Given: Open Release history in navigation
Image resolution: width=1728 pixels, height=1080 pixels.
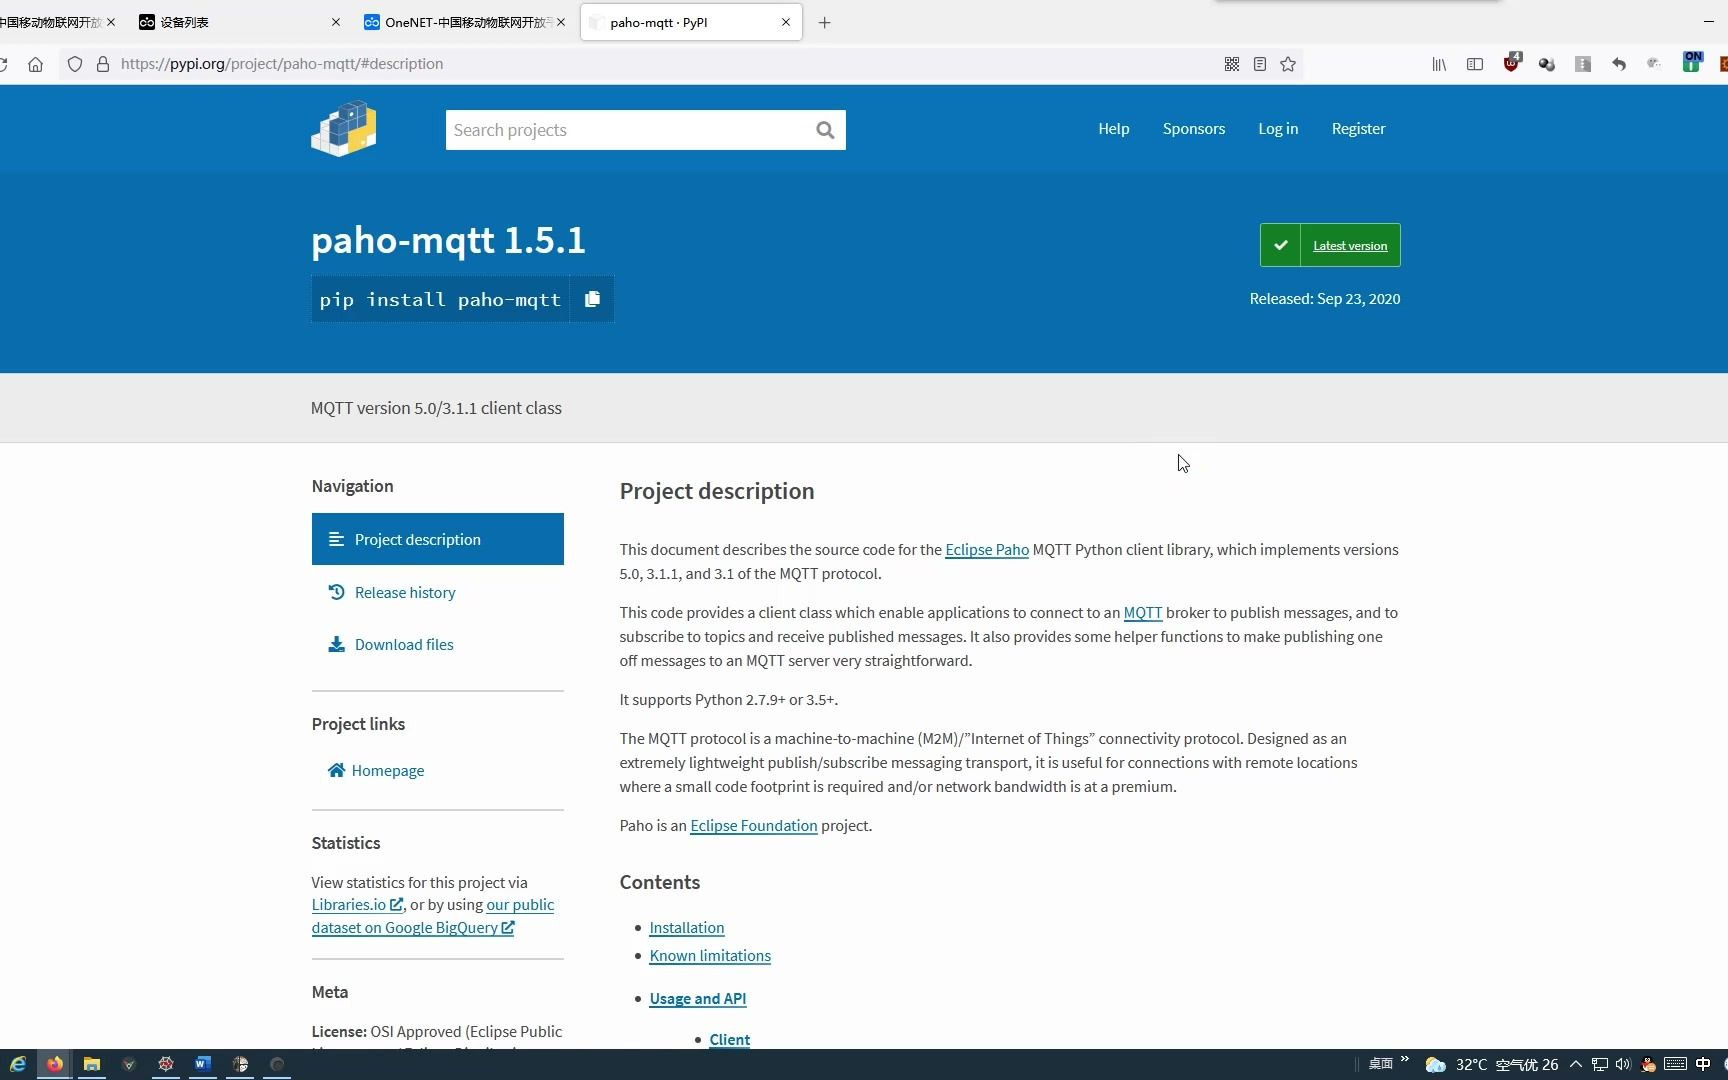Looking at the screenshot, I should [x=405, y=593].
